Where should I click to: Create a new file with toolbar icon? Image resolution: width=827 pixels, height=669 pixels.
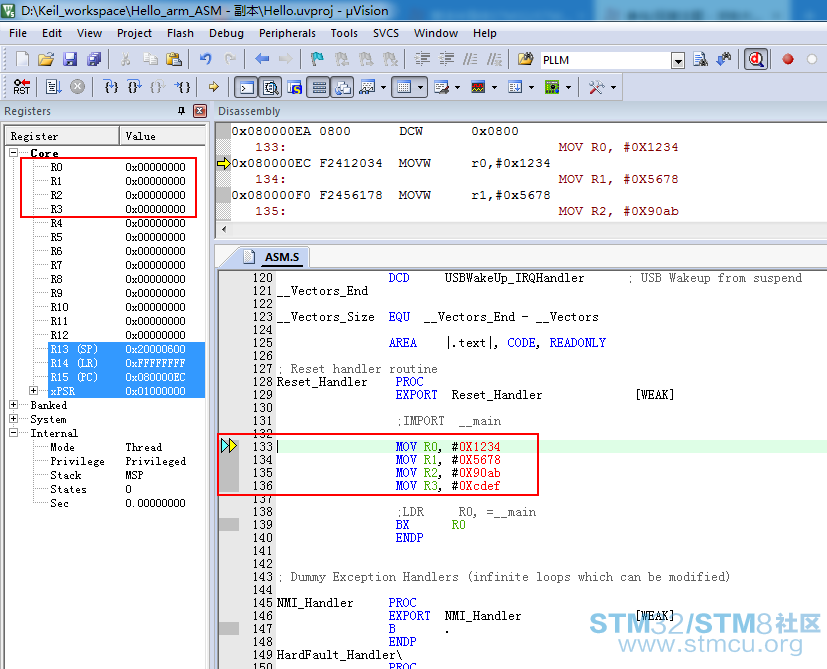22,59
